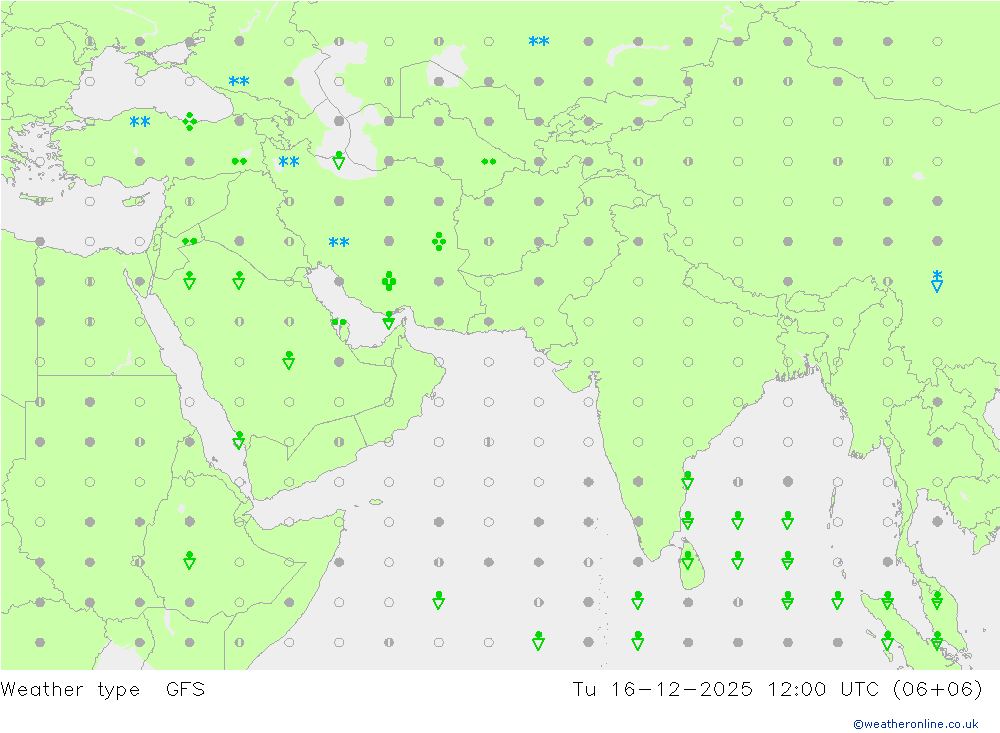Select the 'GFS' model label
Viewport: 1000px width, 733px height.
point(185,689)
